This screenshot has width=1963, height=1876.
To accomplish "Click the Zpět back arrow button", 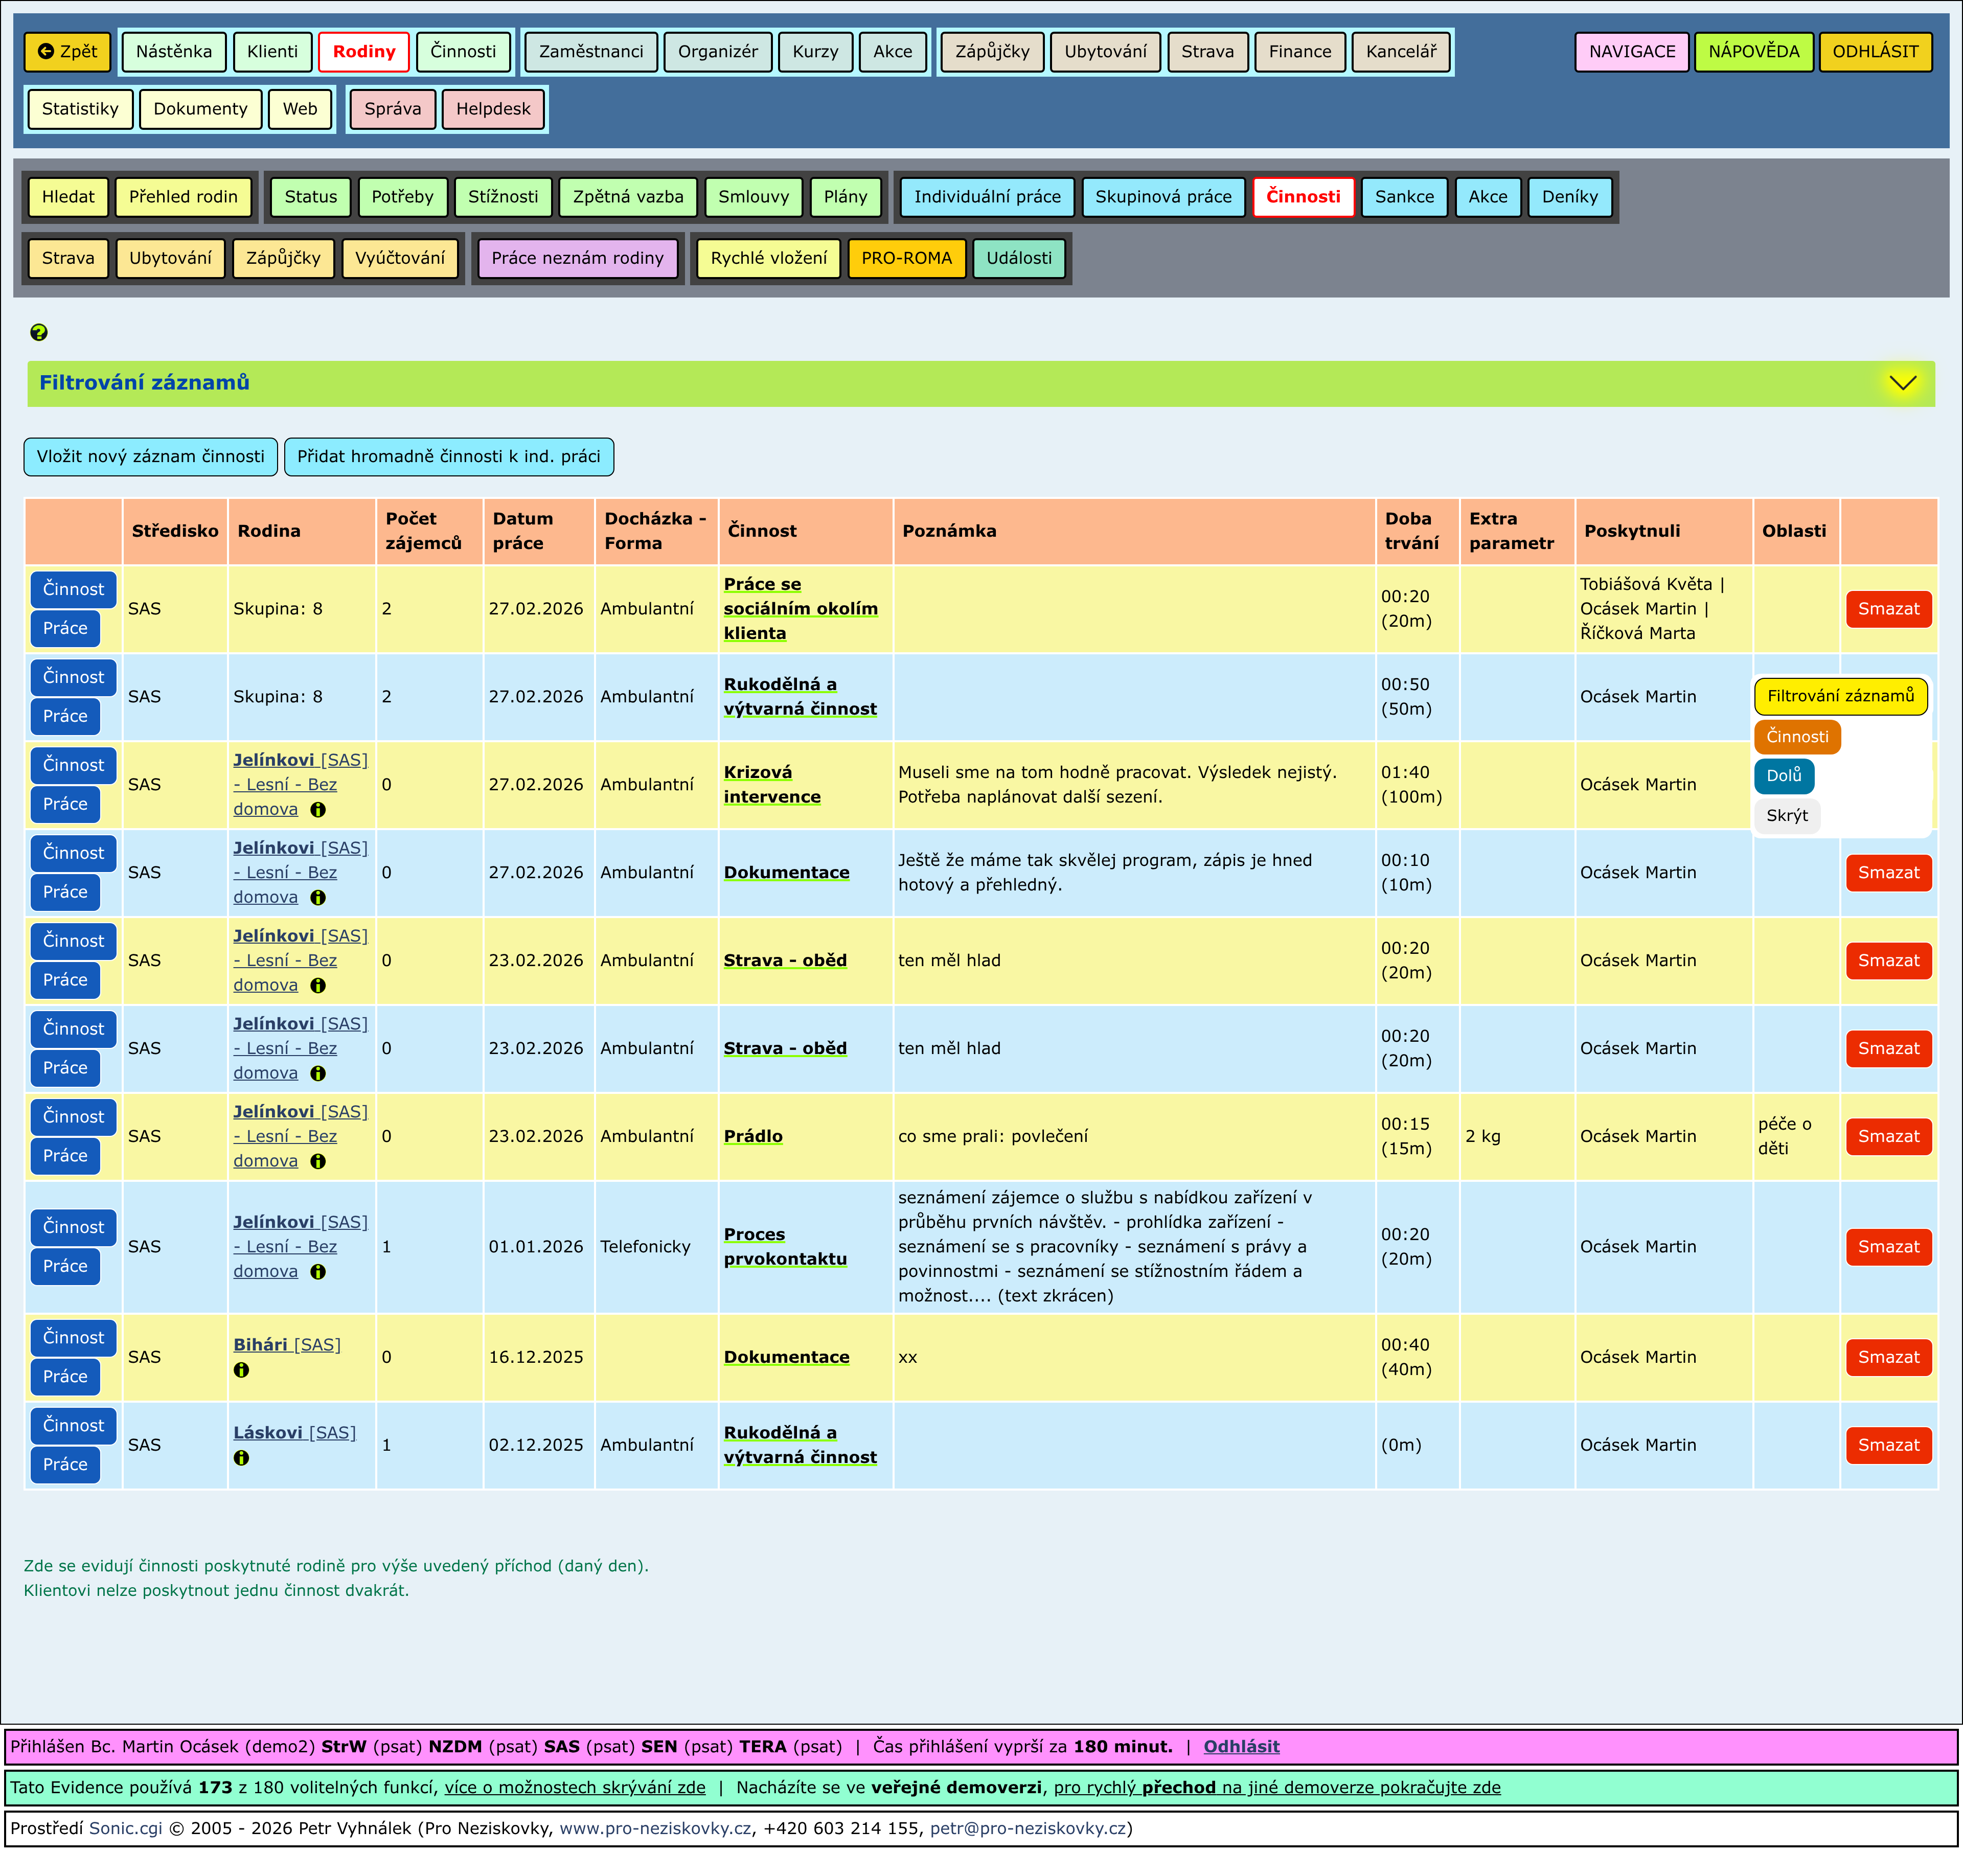I will click(x=67, y=52).
